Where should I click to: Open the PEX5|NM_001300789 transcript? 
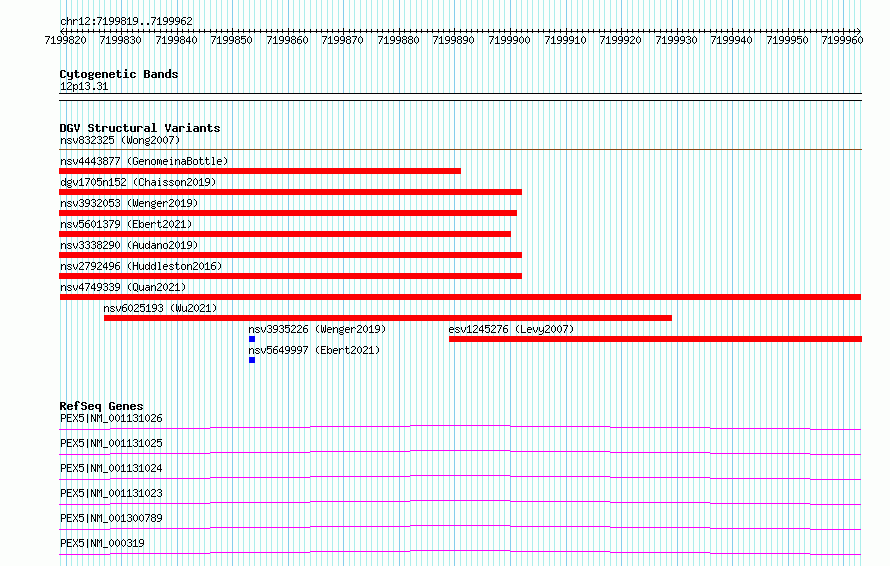coord(111,518)
